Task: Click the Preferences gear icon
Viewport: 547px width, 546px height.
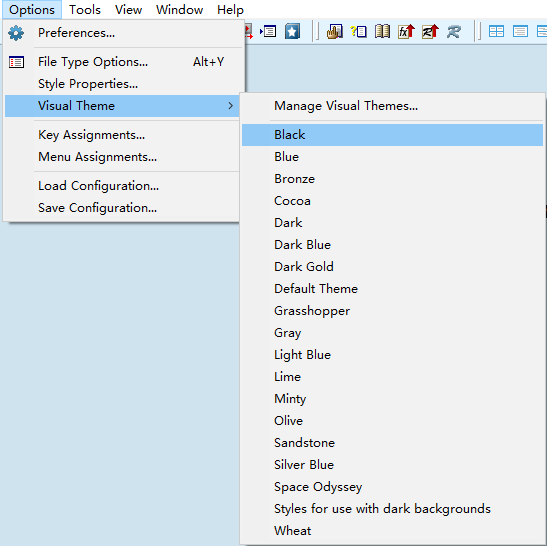Action: 16,33
